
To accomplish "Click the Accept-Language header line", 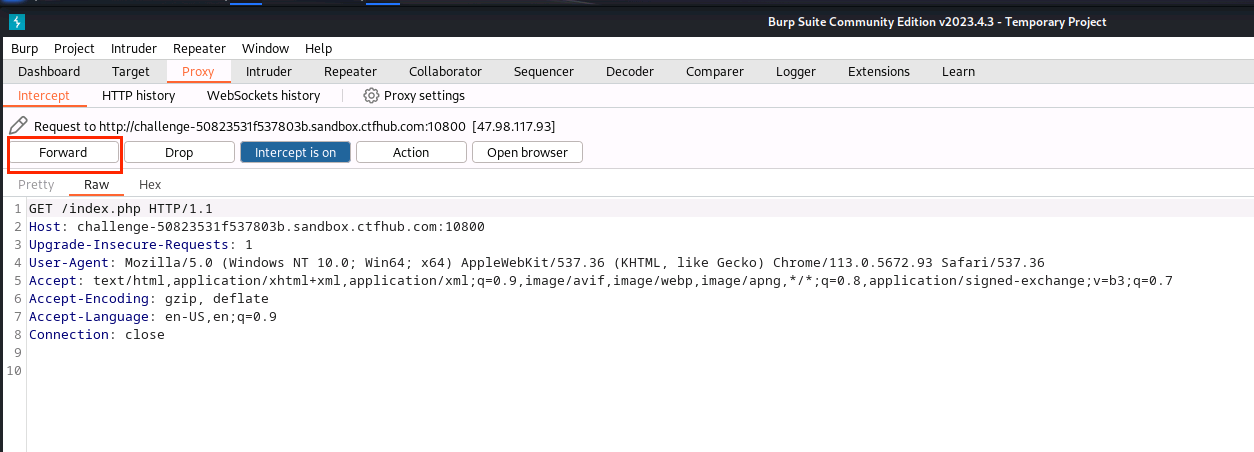I will pyautogui.click(x=153, y=316).
